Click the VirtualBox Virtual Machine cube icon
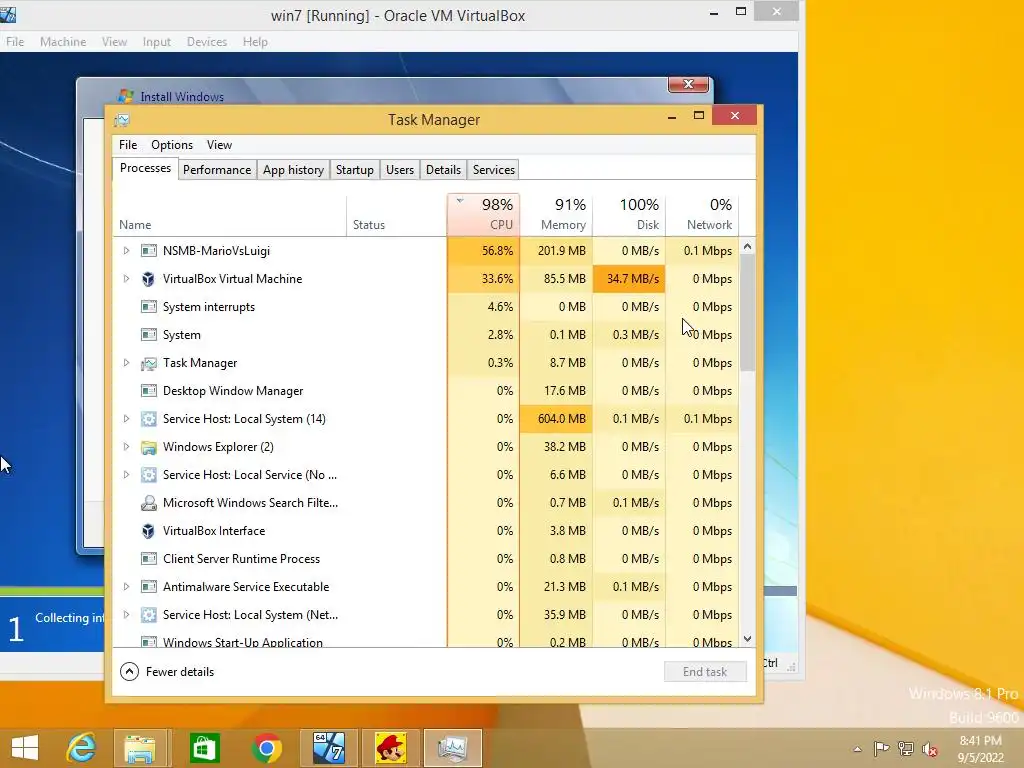The image size is (1024, 768). pos(149,279)
